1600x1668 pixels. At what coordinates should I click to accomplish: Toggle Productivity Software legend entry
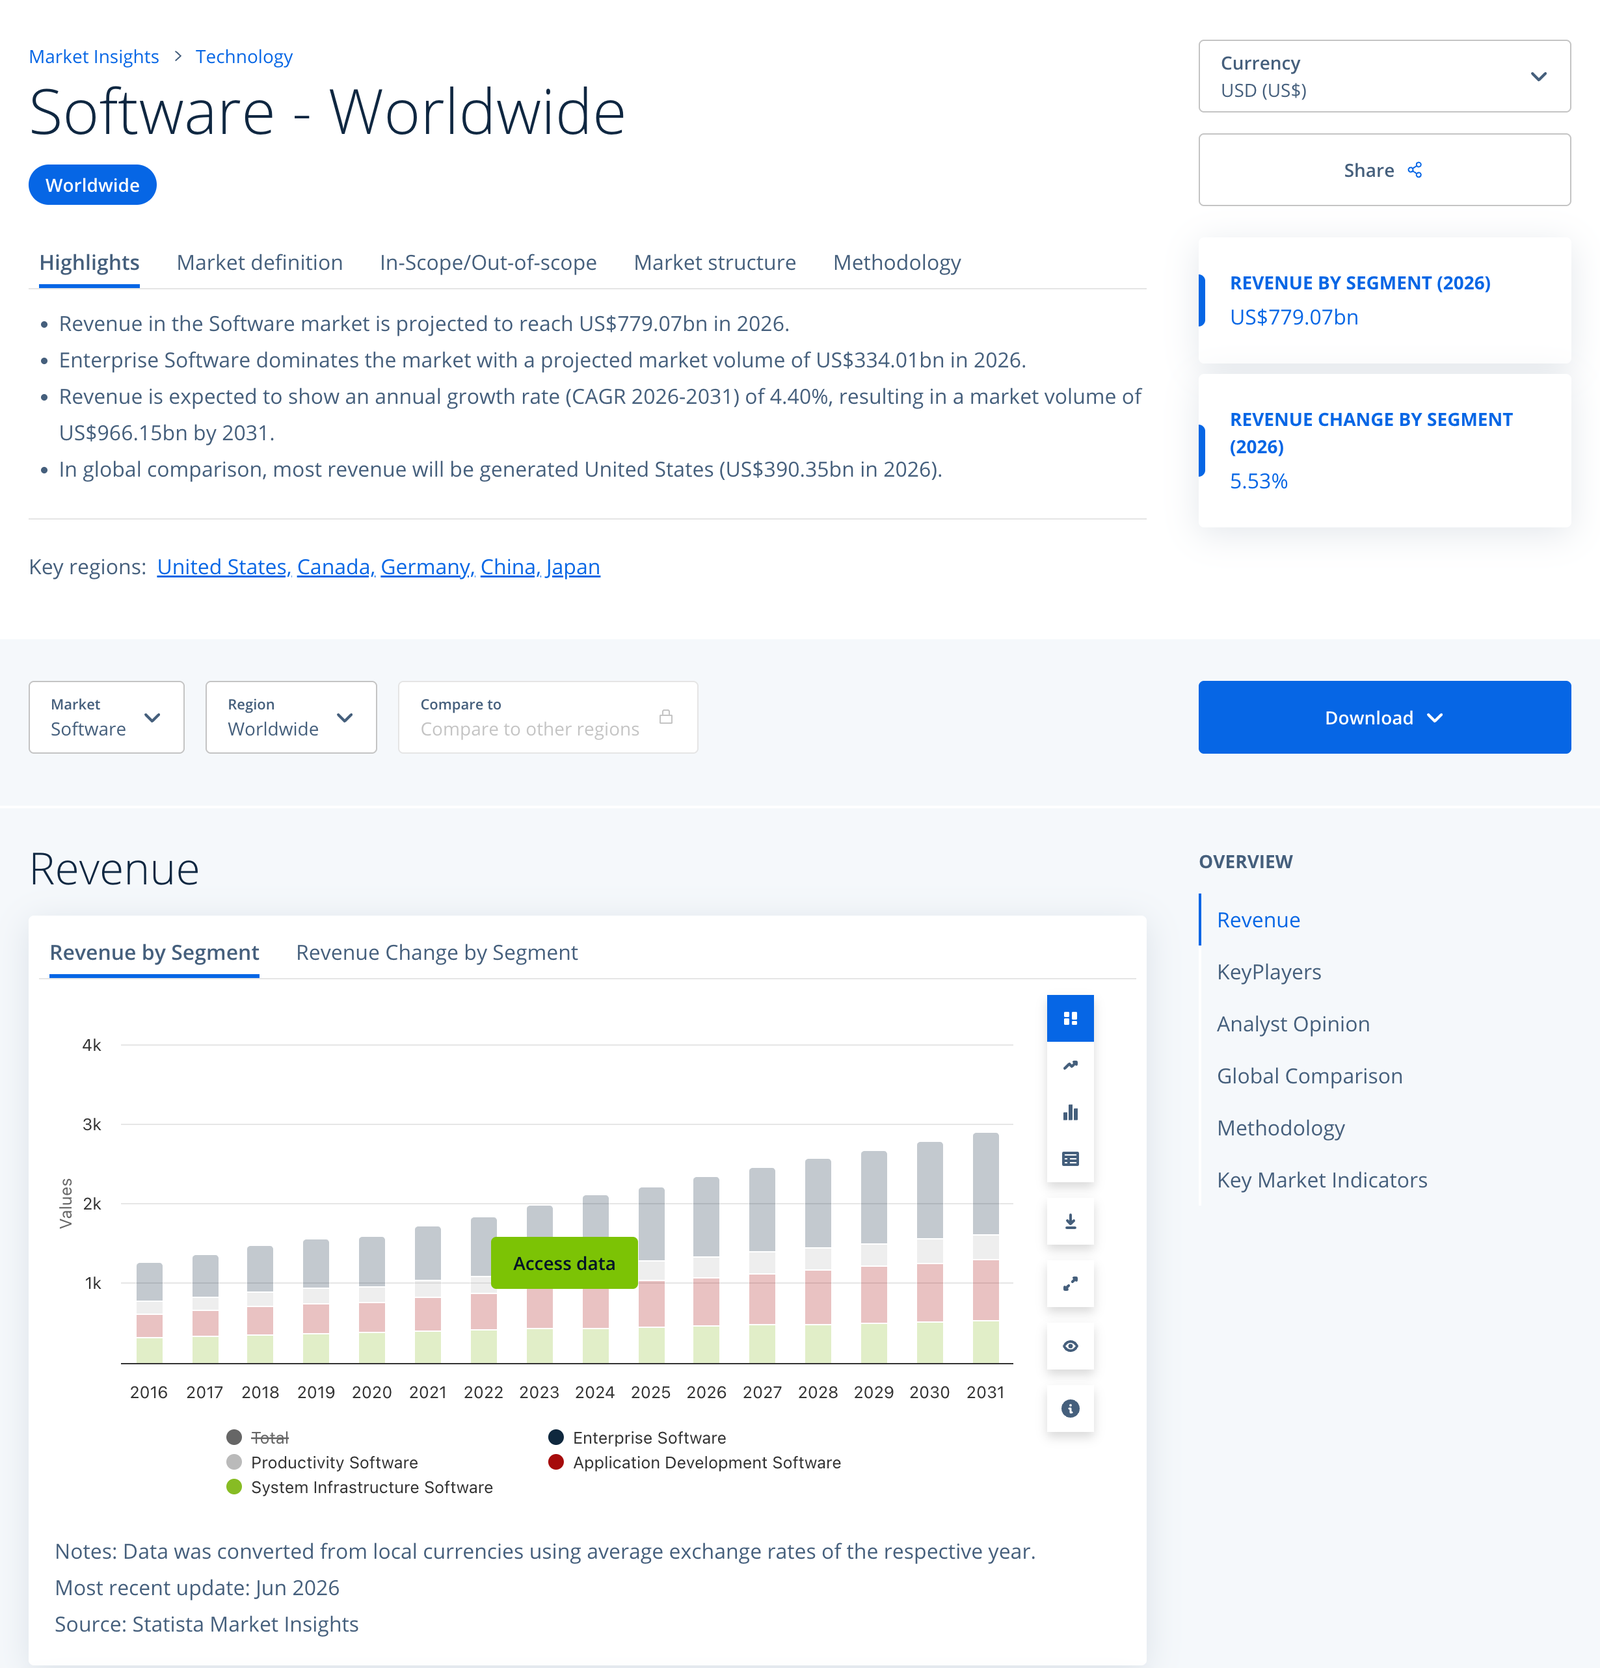point(322,1462)
